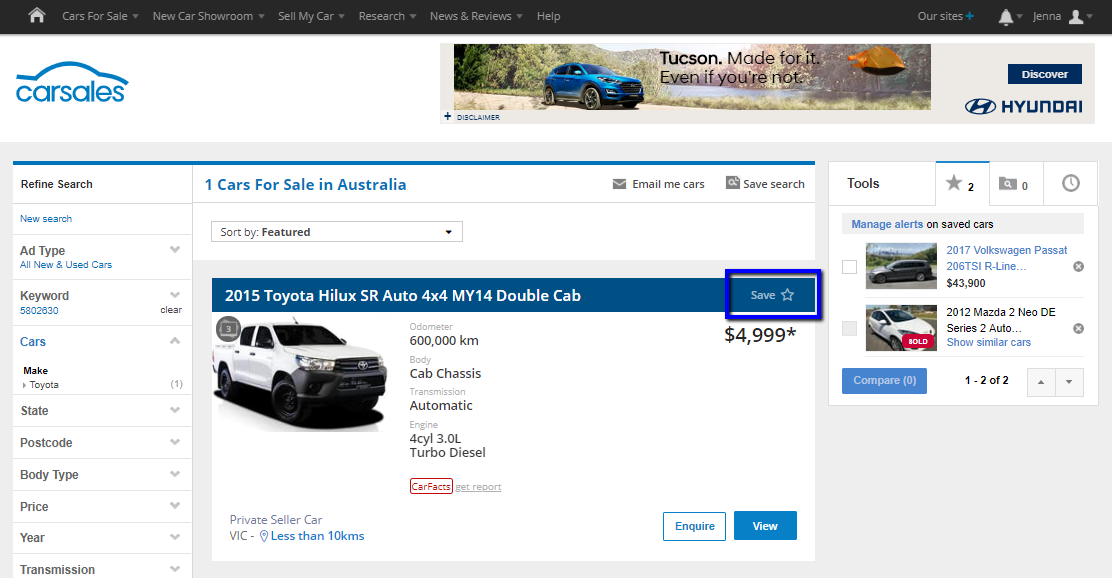Viewport: 1112px width, 578px height.
Task: Click the Manage alerts link
Action: click(x=887, y=224)
